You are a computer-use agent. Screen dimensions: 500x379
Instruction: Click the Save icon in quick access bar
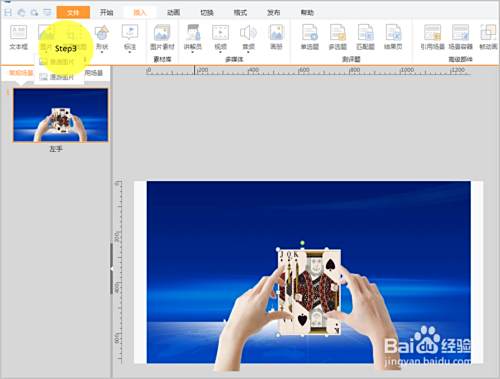8,12
